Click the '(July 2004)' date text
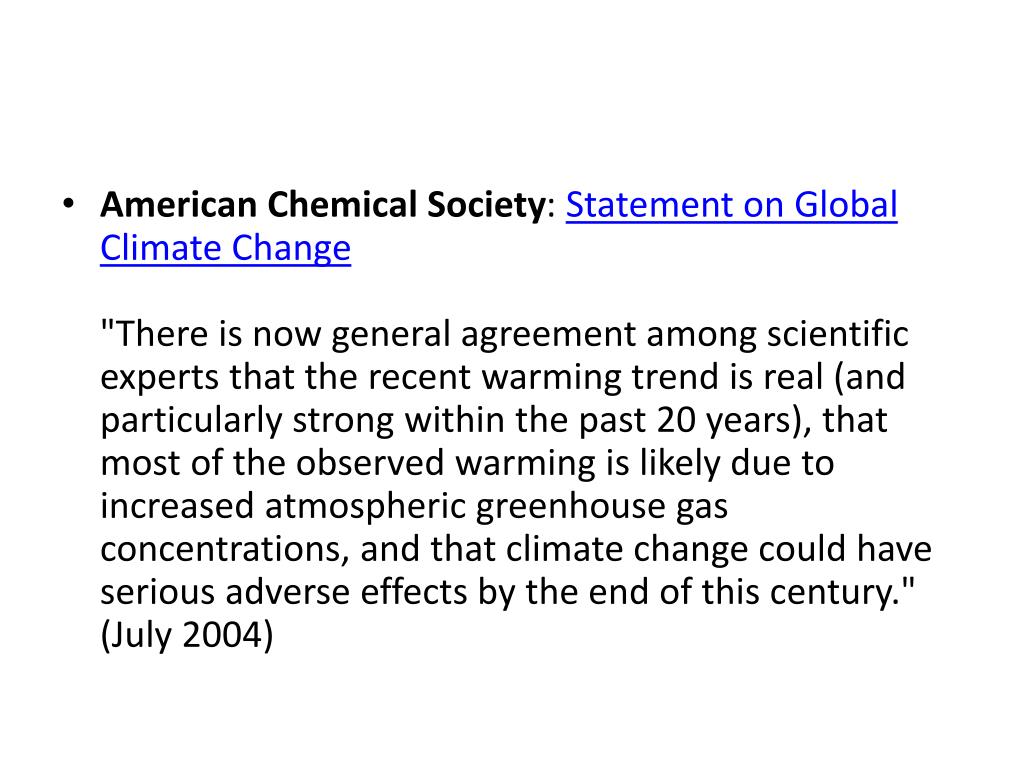This screenshot has height=768, width=1024. [x=187, y=634]
